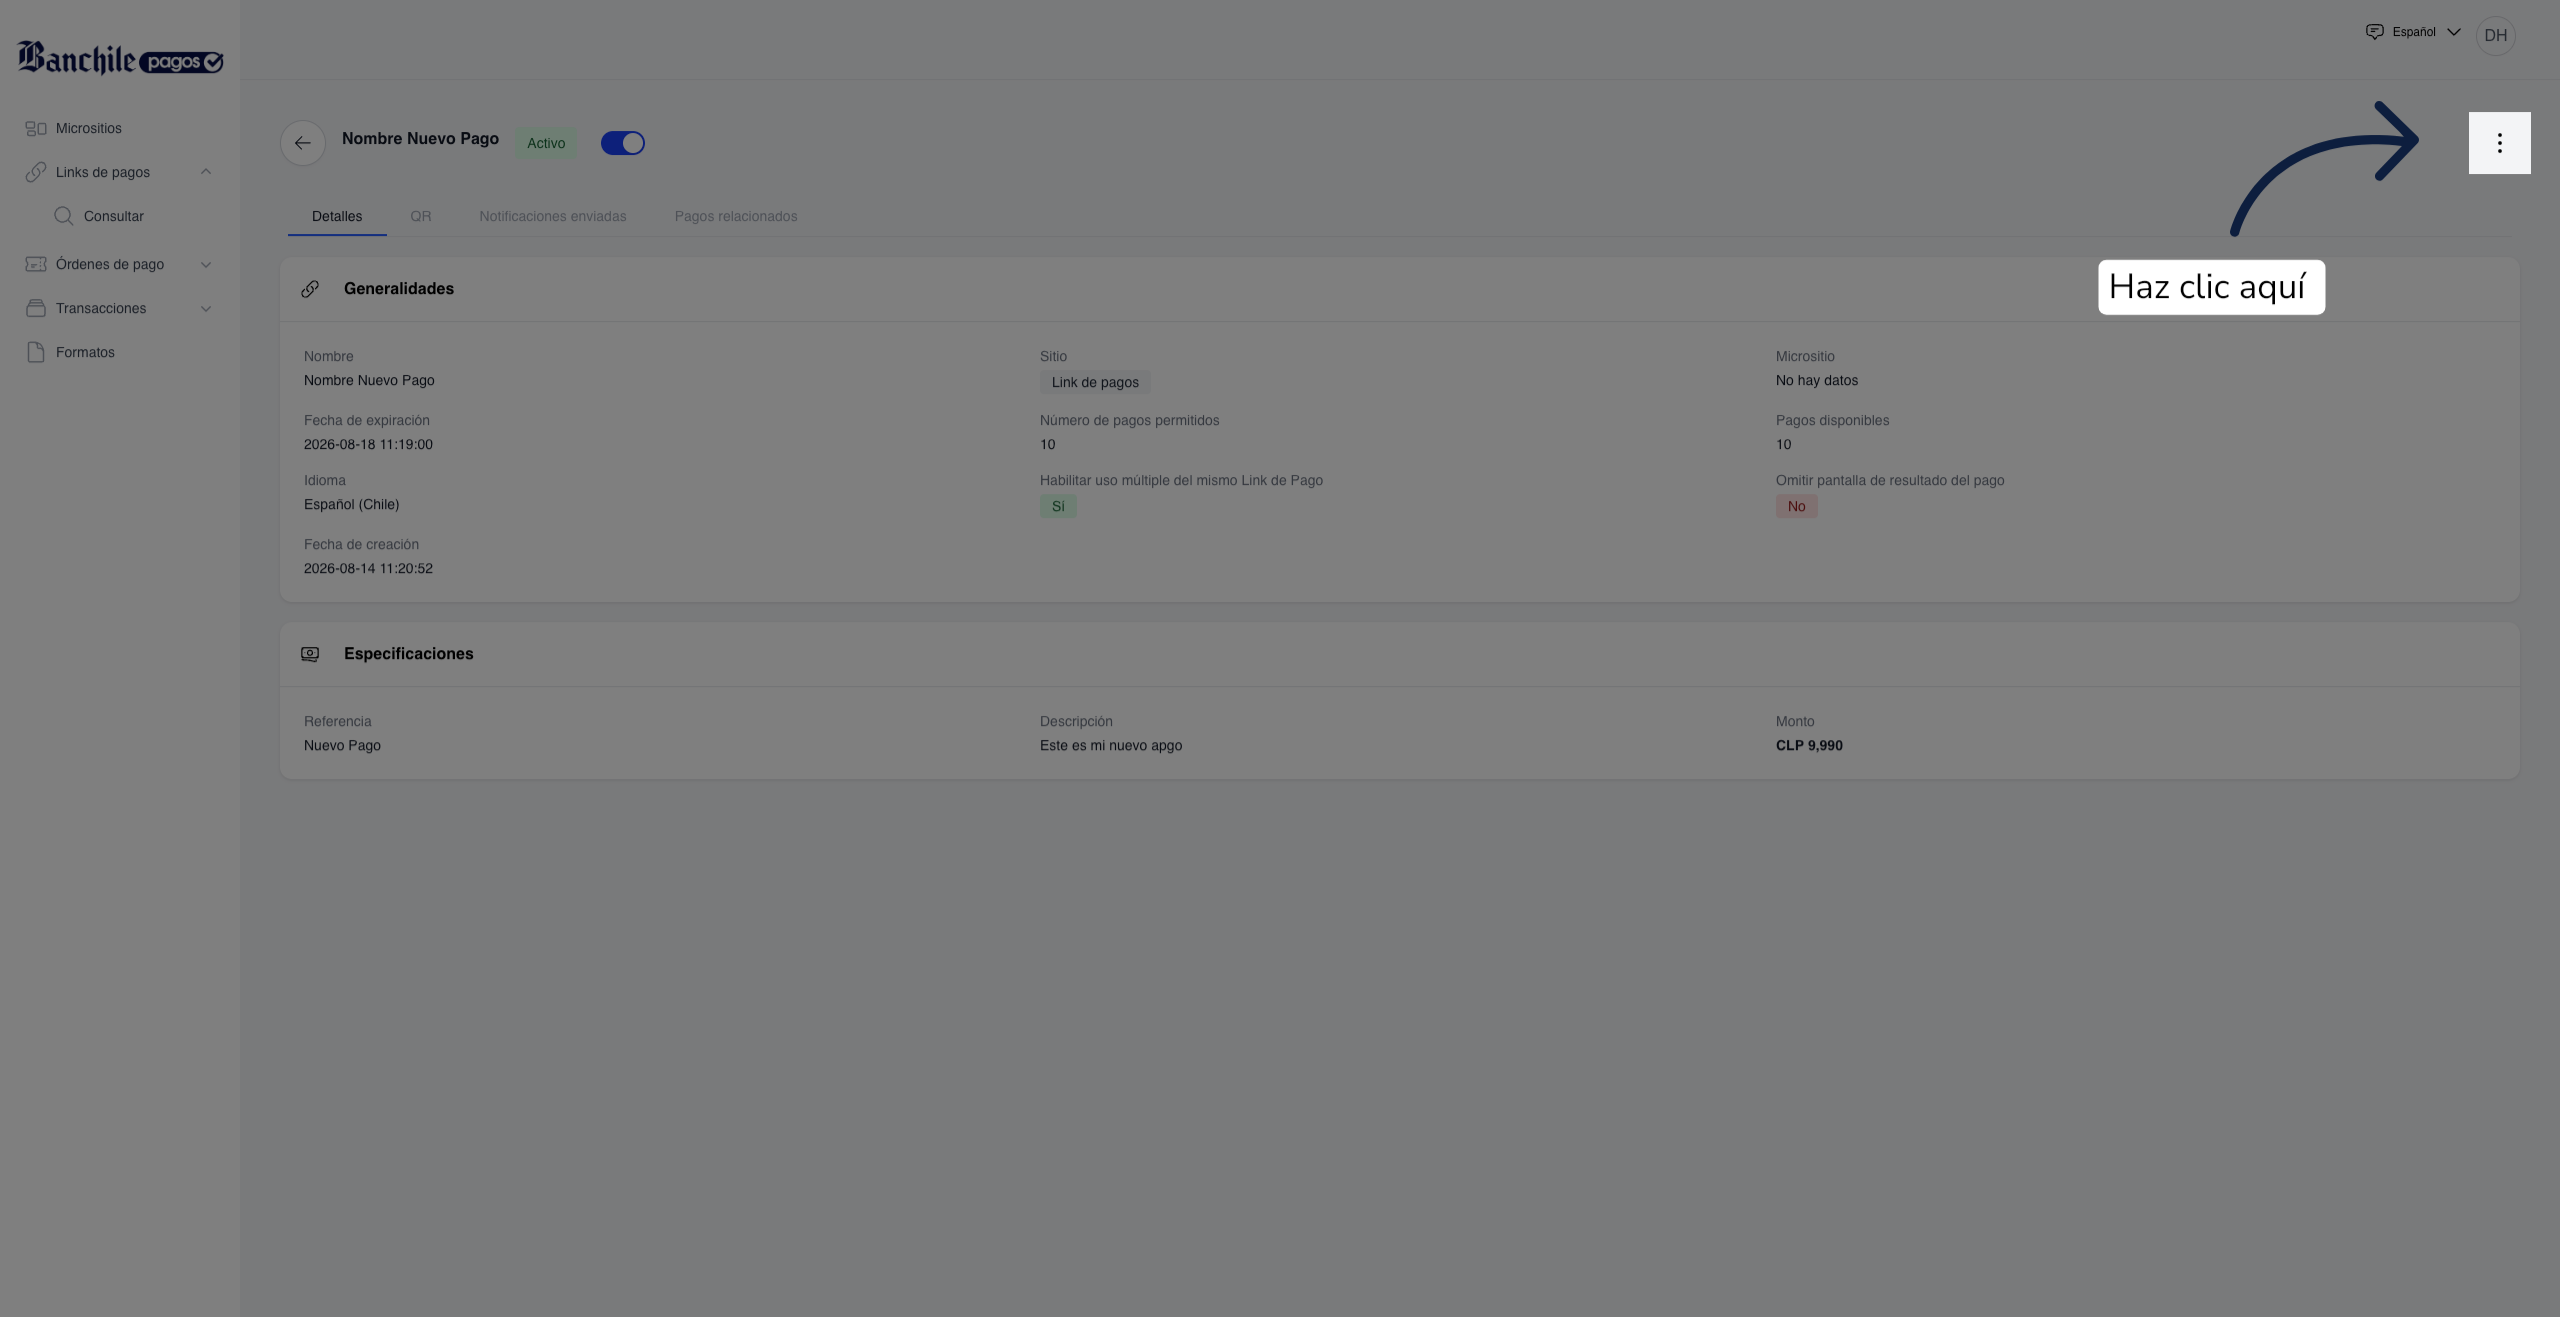Click the Micrositios sidebar icon
This screenshot has height=1317, width=2560.
(x=36, y=128)
